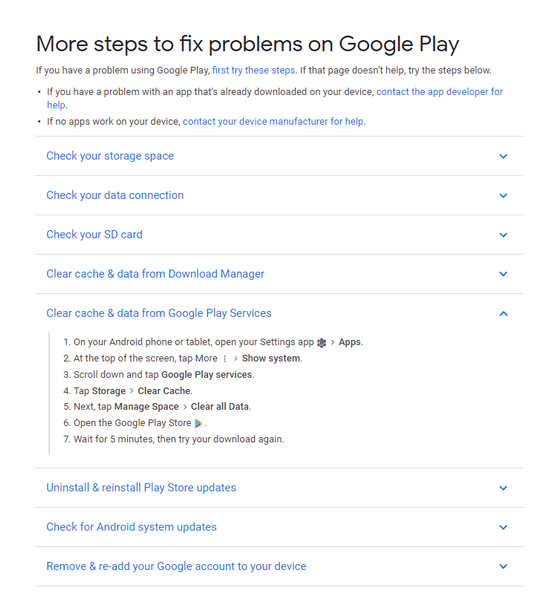This screenshot has width=546, height=599.
Task: Click the 'Check your storage space' heading
Action: tap(110, 156)
